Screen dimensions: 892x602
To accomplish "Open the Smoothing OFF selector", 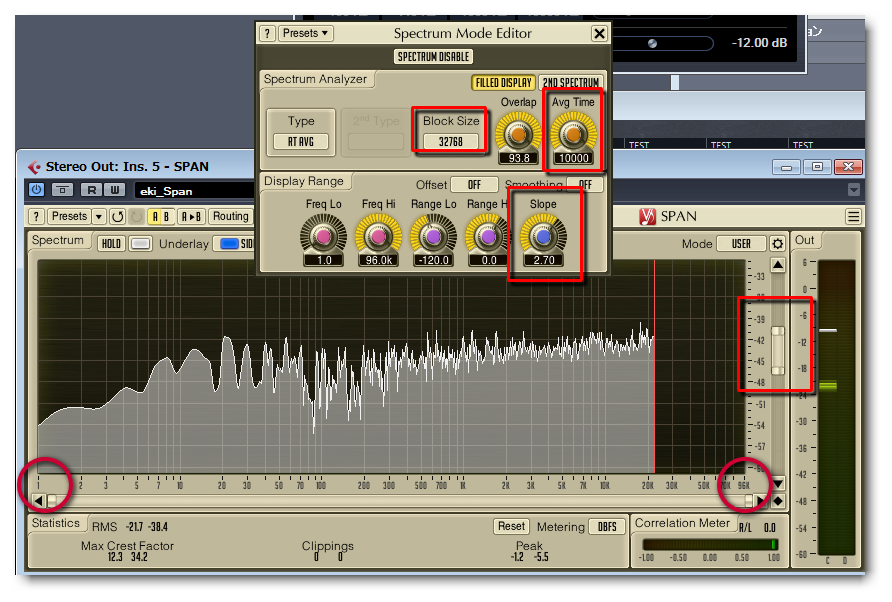I will point(585,184).
